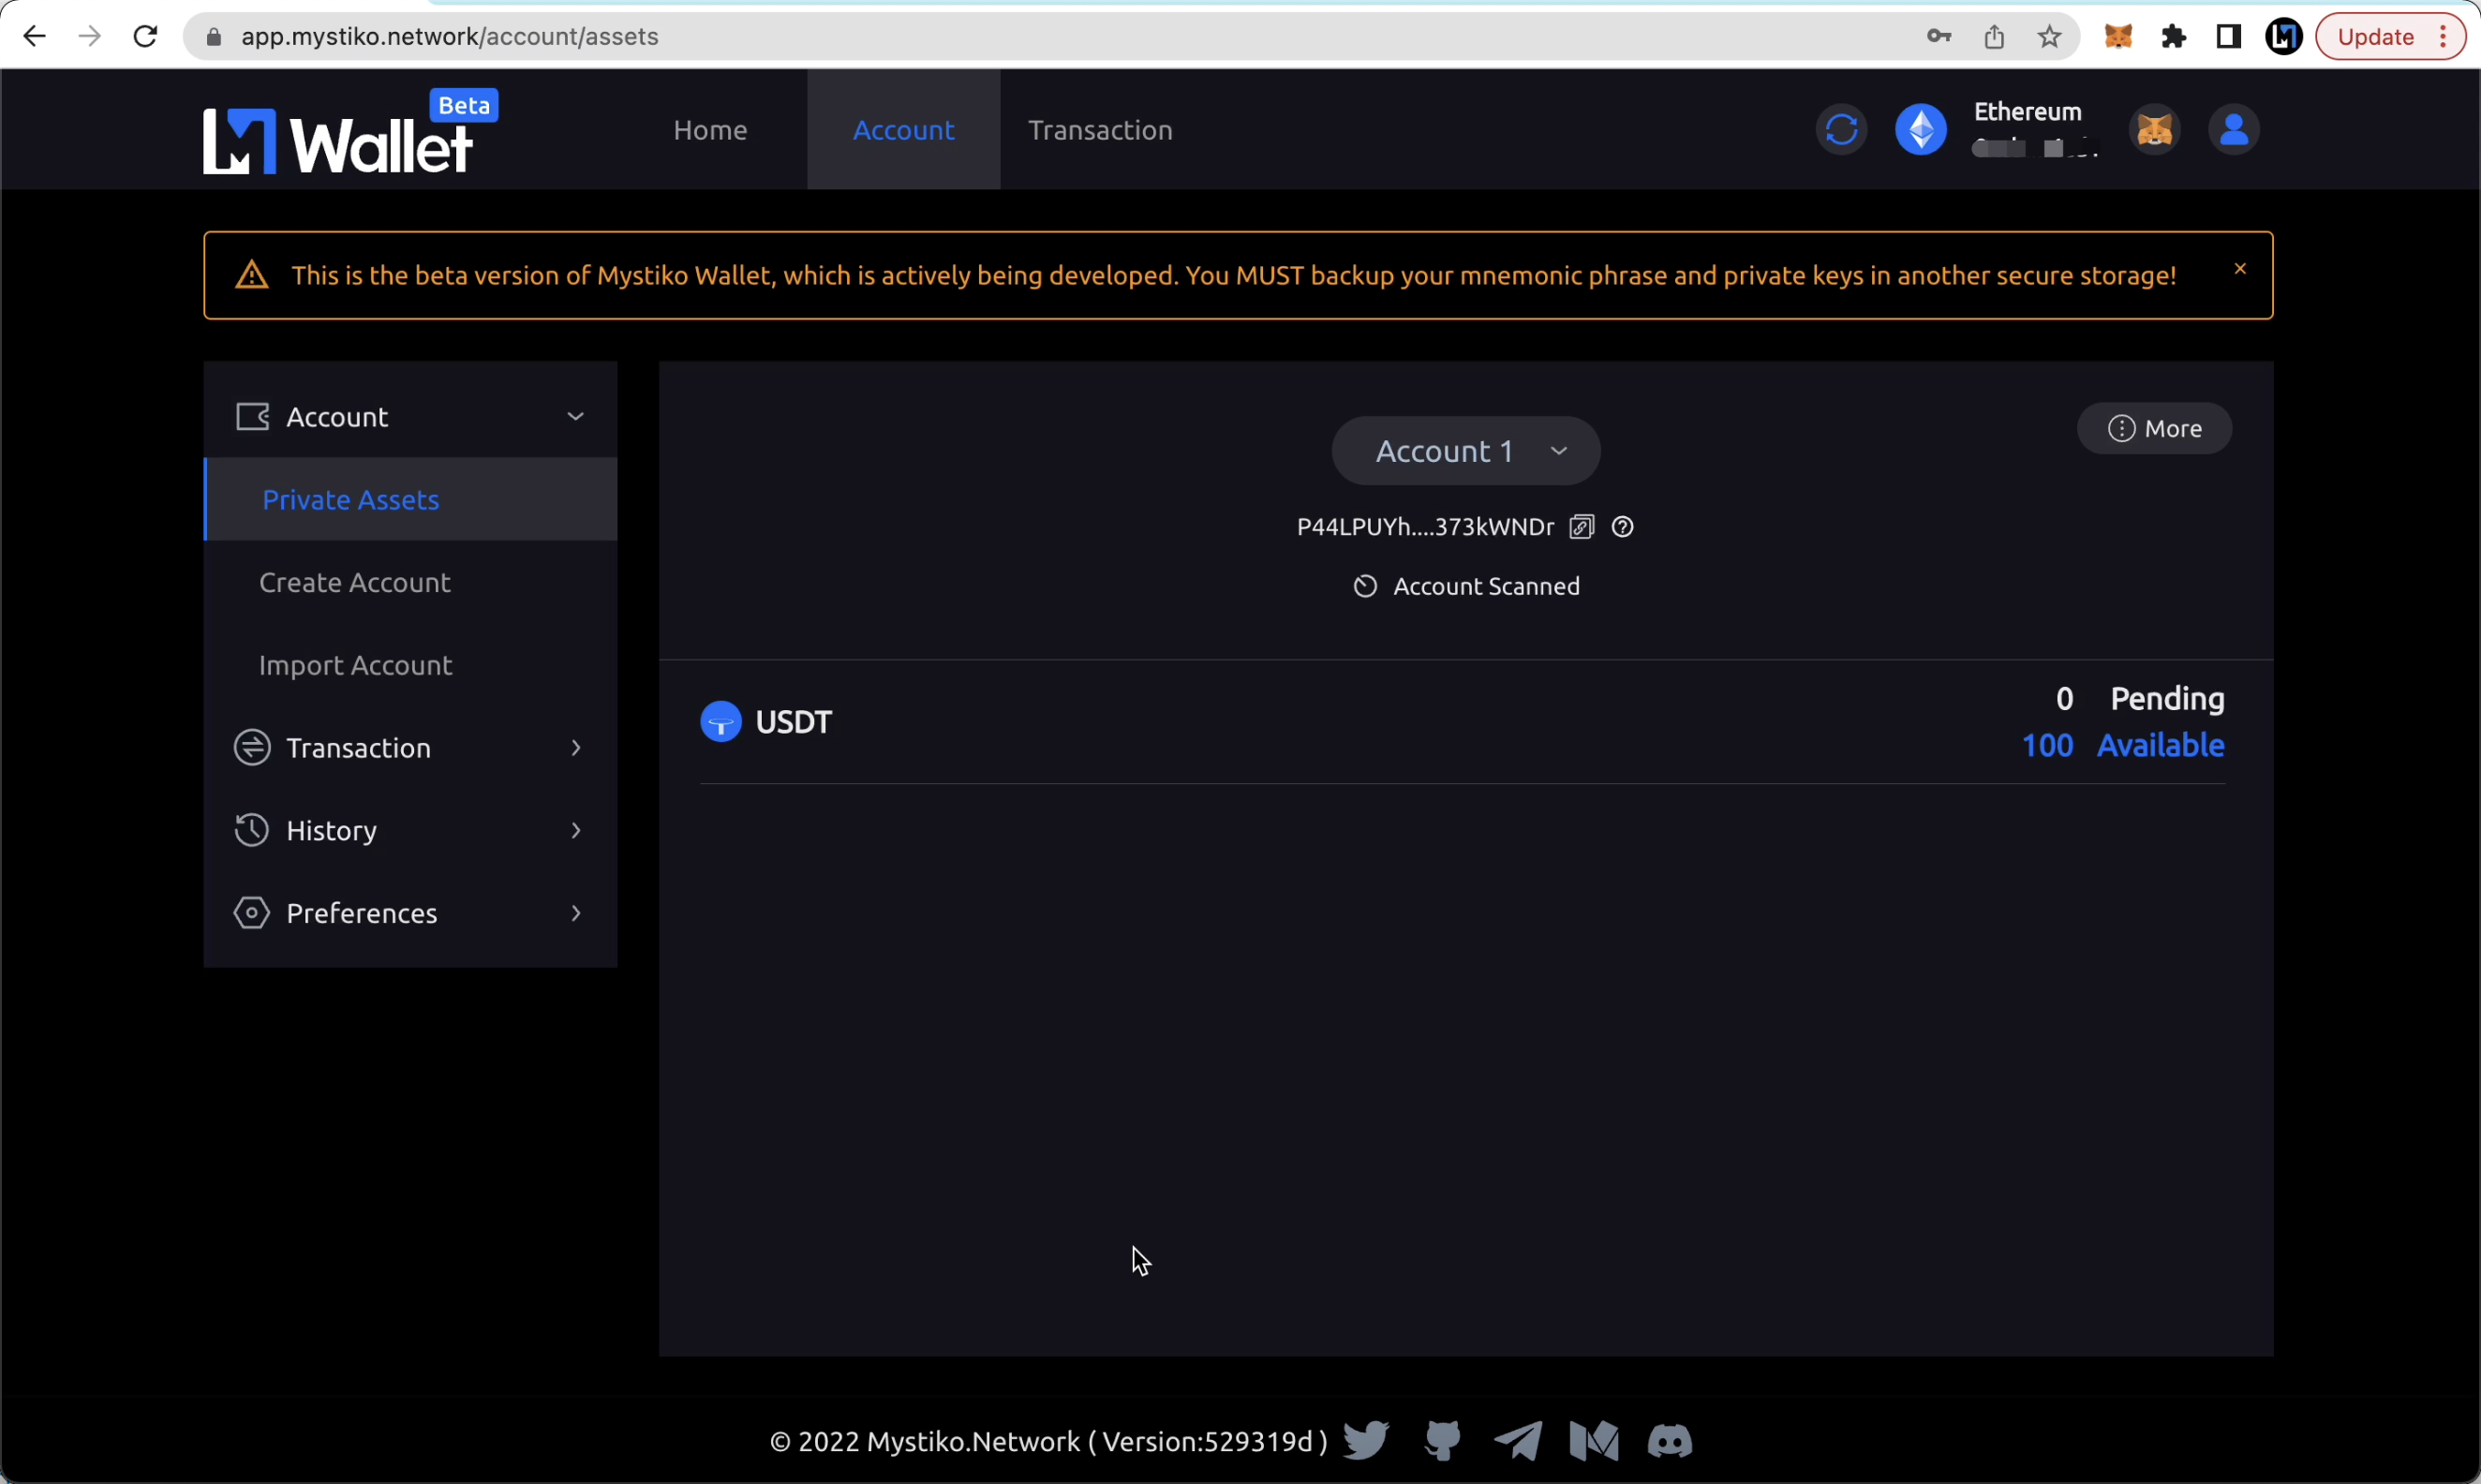The width and height of the screenshot is (2481, 1484).
Task: Click the P44LPUYh....373kWNDr address text
Action: [x=1425, y=527]
